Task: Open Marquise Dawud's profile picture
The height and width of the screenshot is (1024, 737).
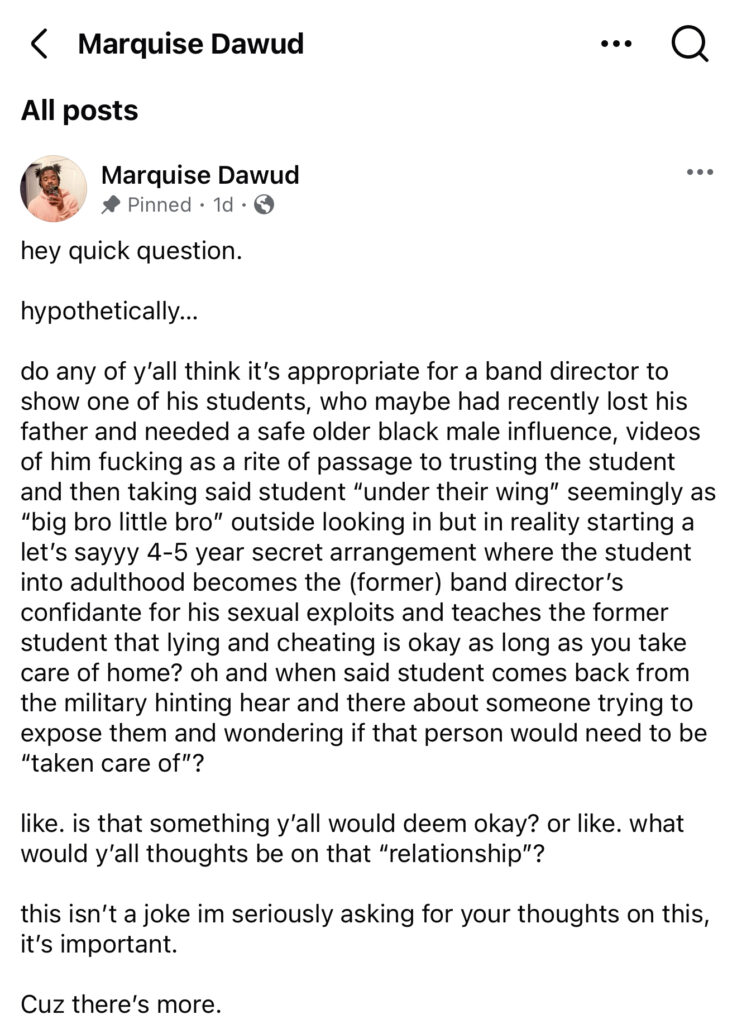Action: 54,188
